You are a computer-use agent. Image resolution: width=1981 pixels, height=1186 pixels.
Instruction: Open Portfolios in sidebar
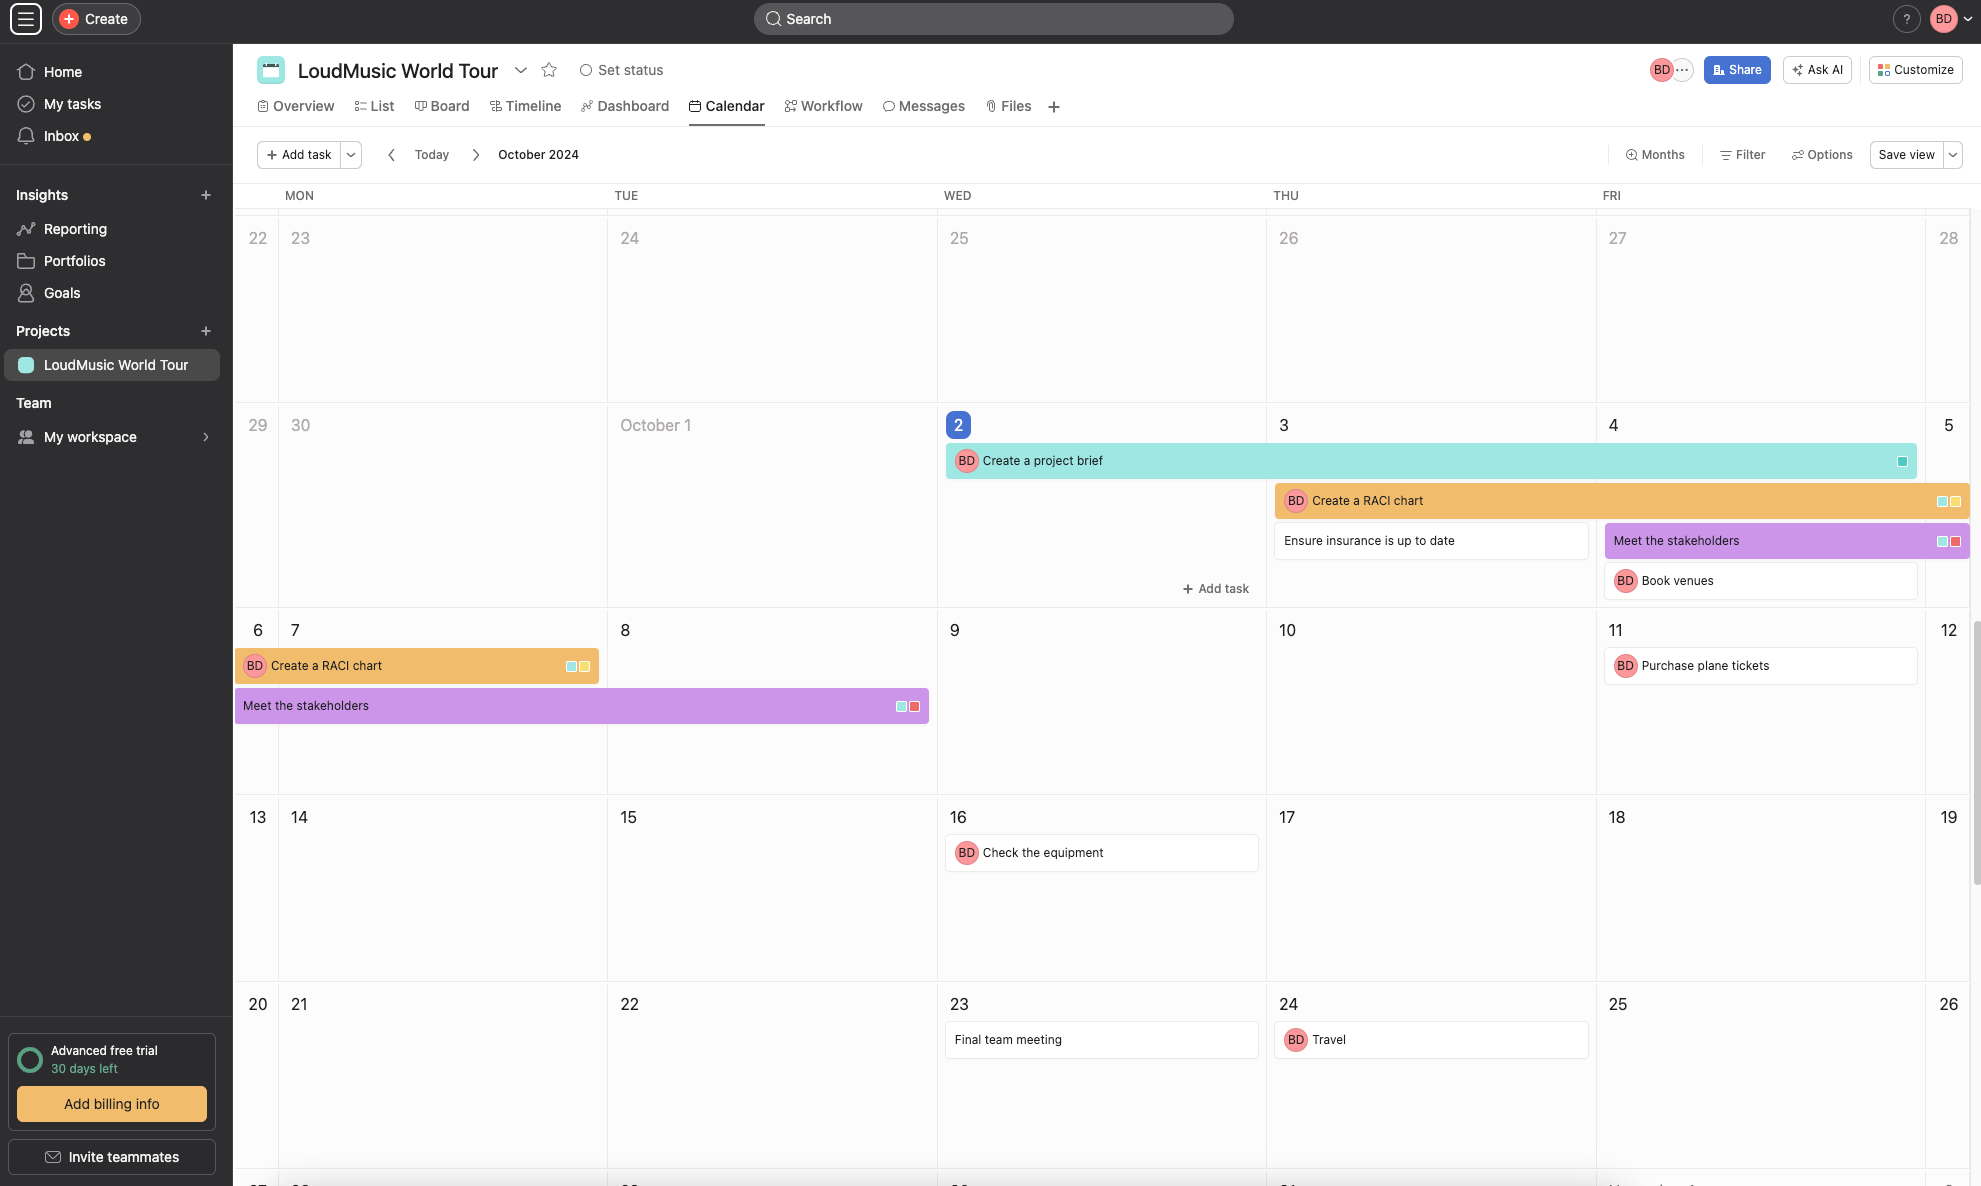[112, 261]
